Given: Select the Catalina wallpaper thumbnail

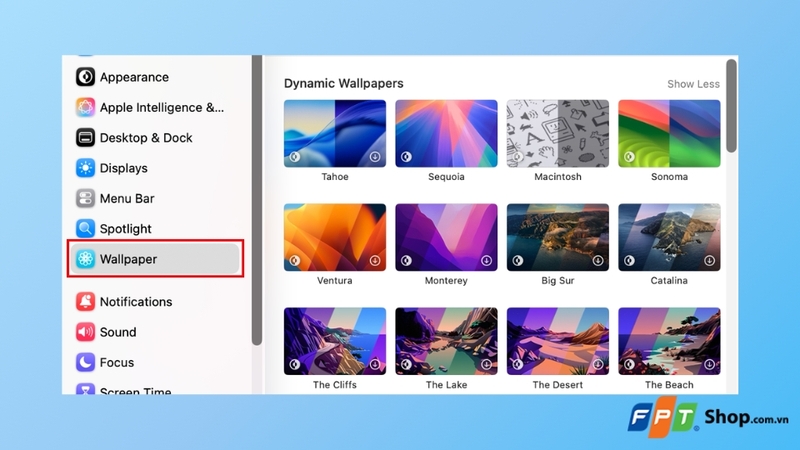Looking at the screenshot, I should 669,237.
